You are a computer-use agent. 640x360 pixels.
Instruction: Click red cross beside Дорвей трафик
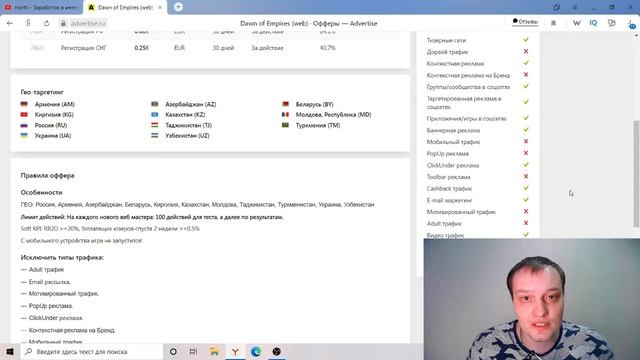coord(526,51)
